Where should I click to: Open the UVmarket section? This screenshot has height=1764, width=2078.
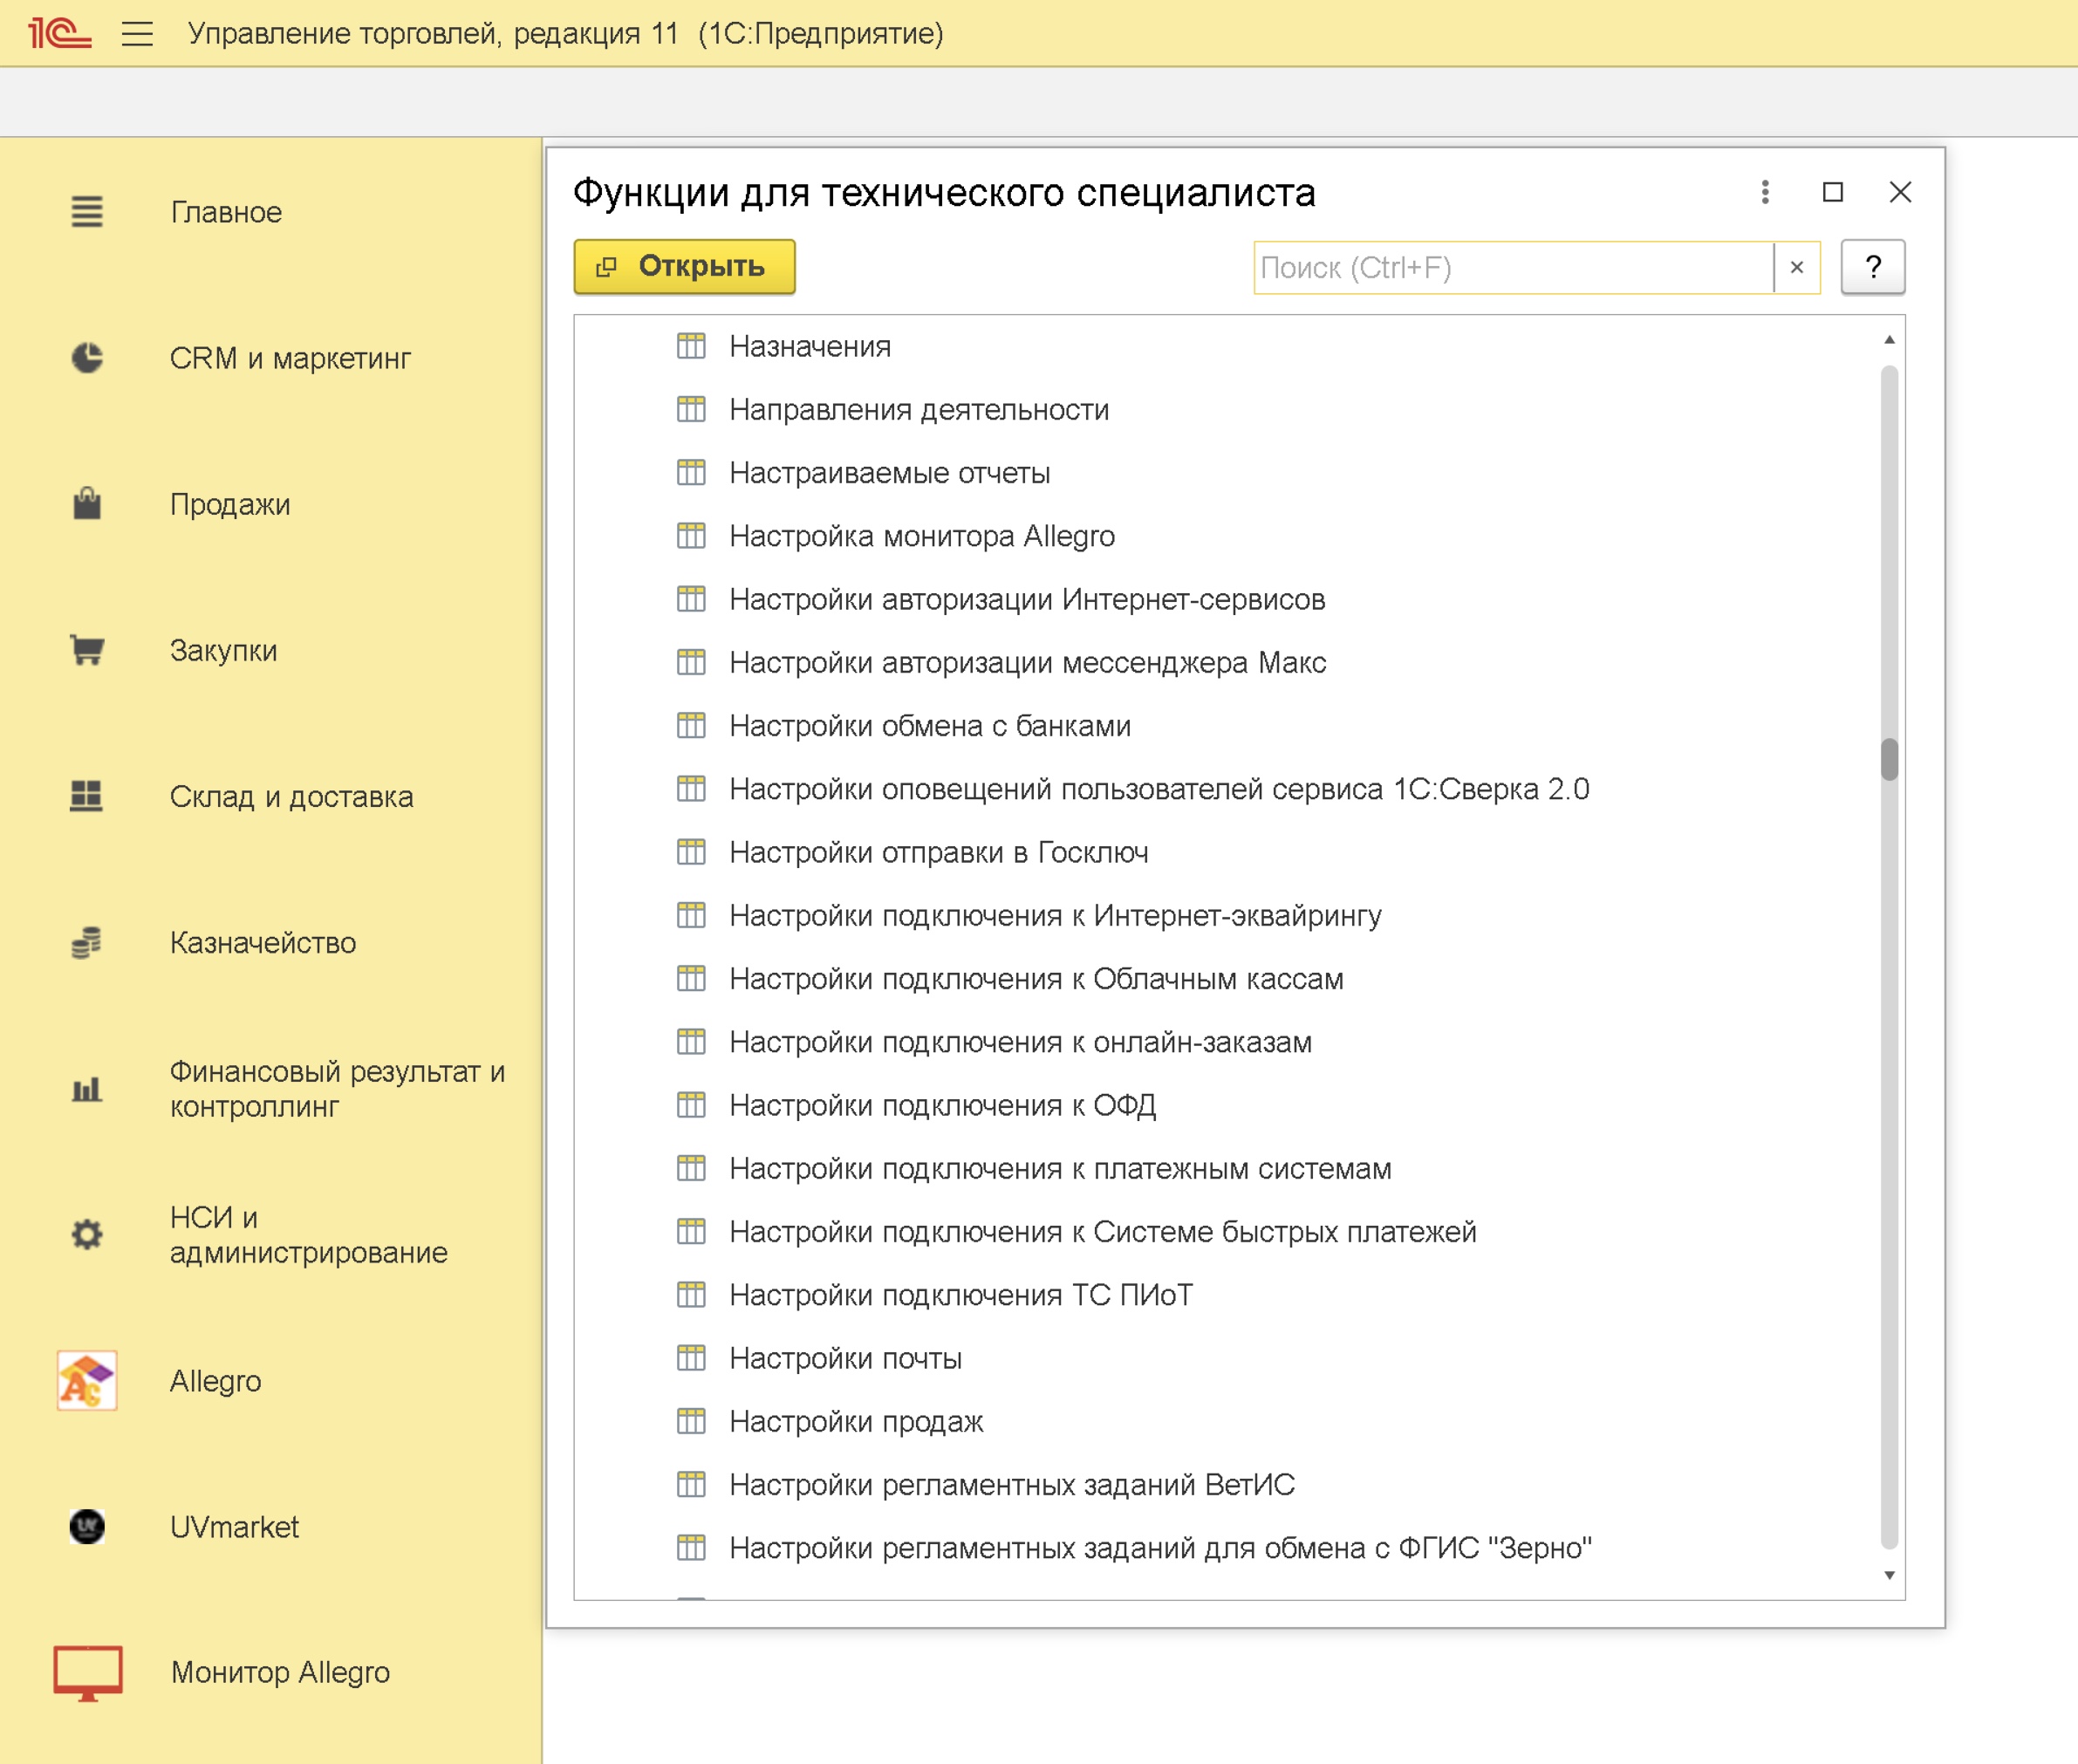pos(234,1527)
